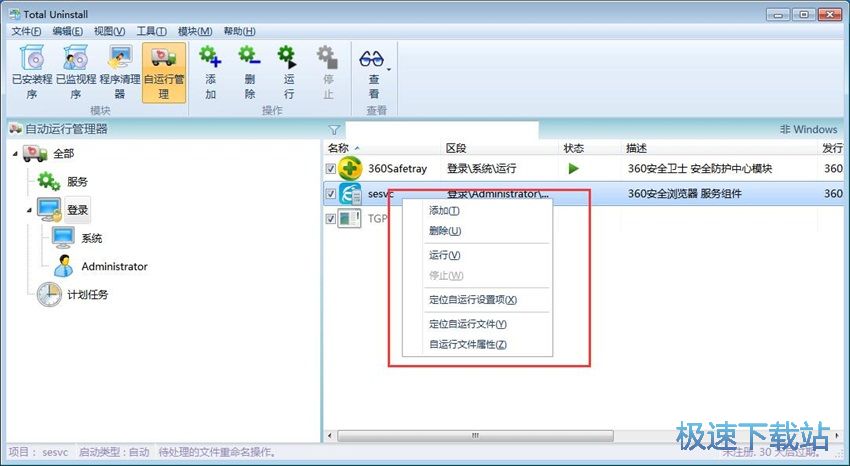Click the sesvc browser icon

(x=350, y=193)
